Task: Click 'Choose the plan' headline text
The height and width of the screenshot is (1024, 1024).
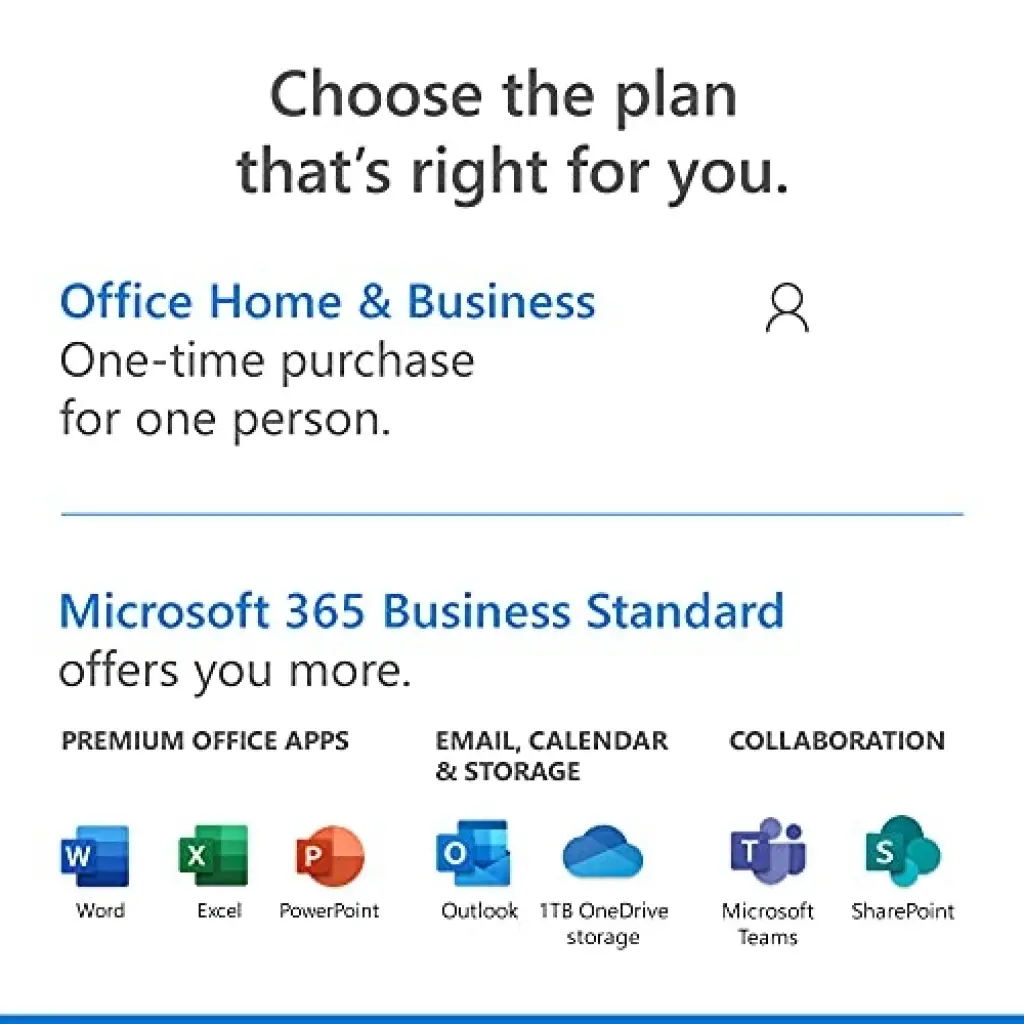Action: [504, 95]
